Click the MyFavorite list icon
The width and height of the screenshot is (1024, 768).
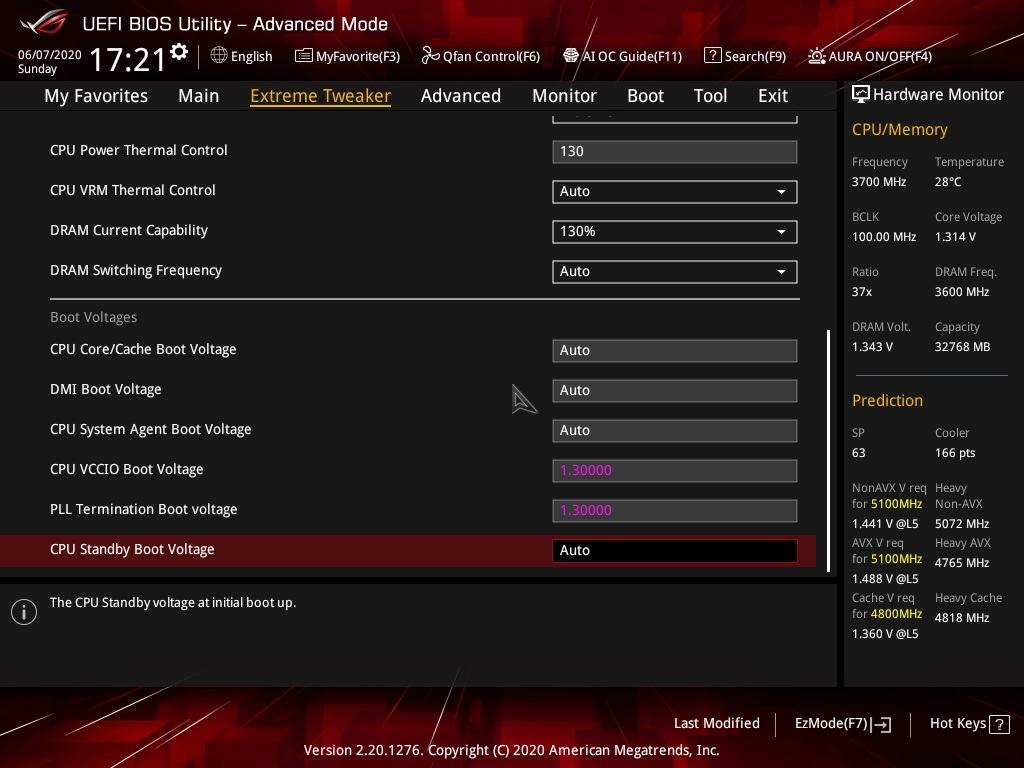(x=304, y=56)
